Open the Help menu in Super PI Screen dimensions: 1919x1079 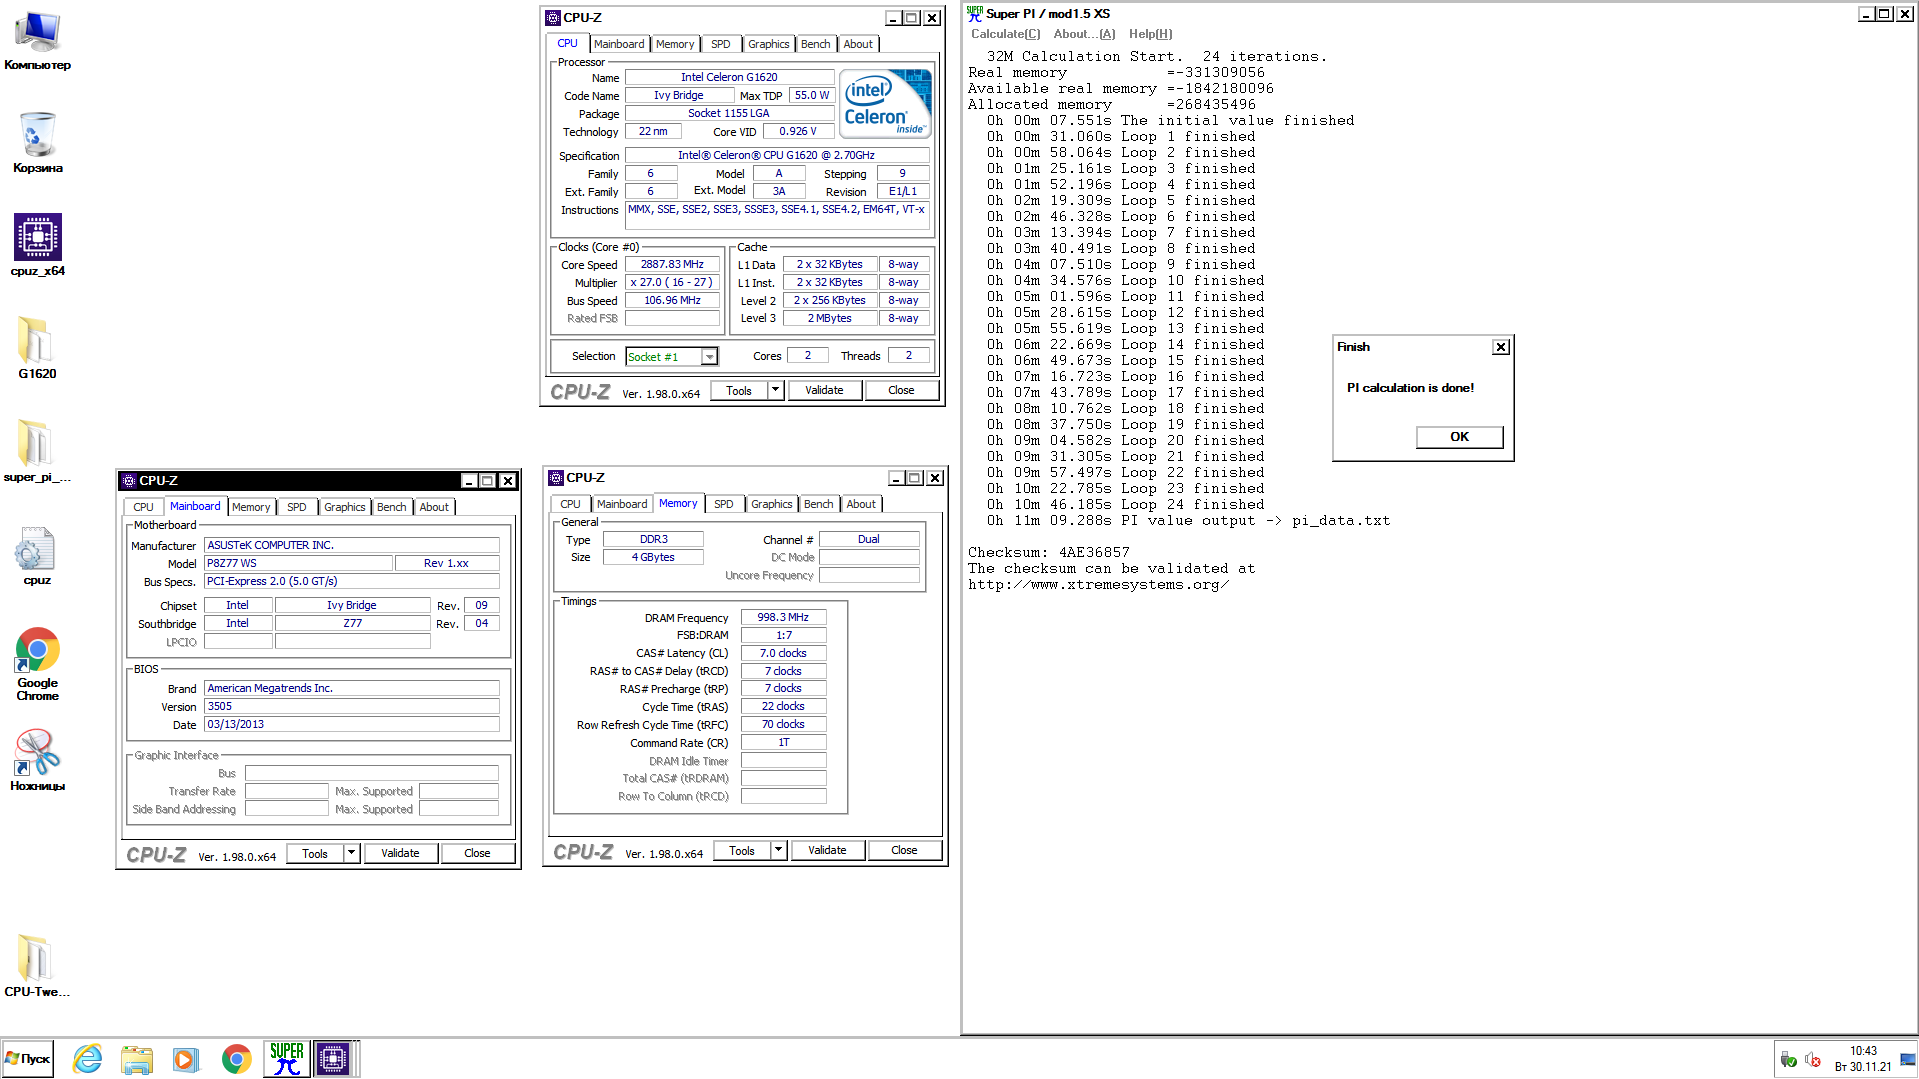pos(1150,34)
